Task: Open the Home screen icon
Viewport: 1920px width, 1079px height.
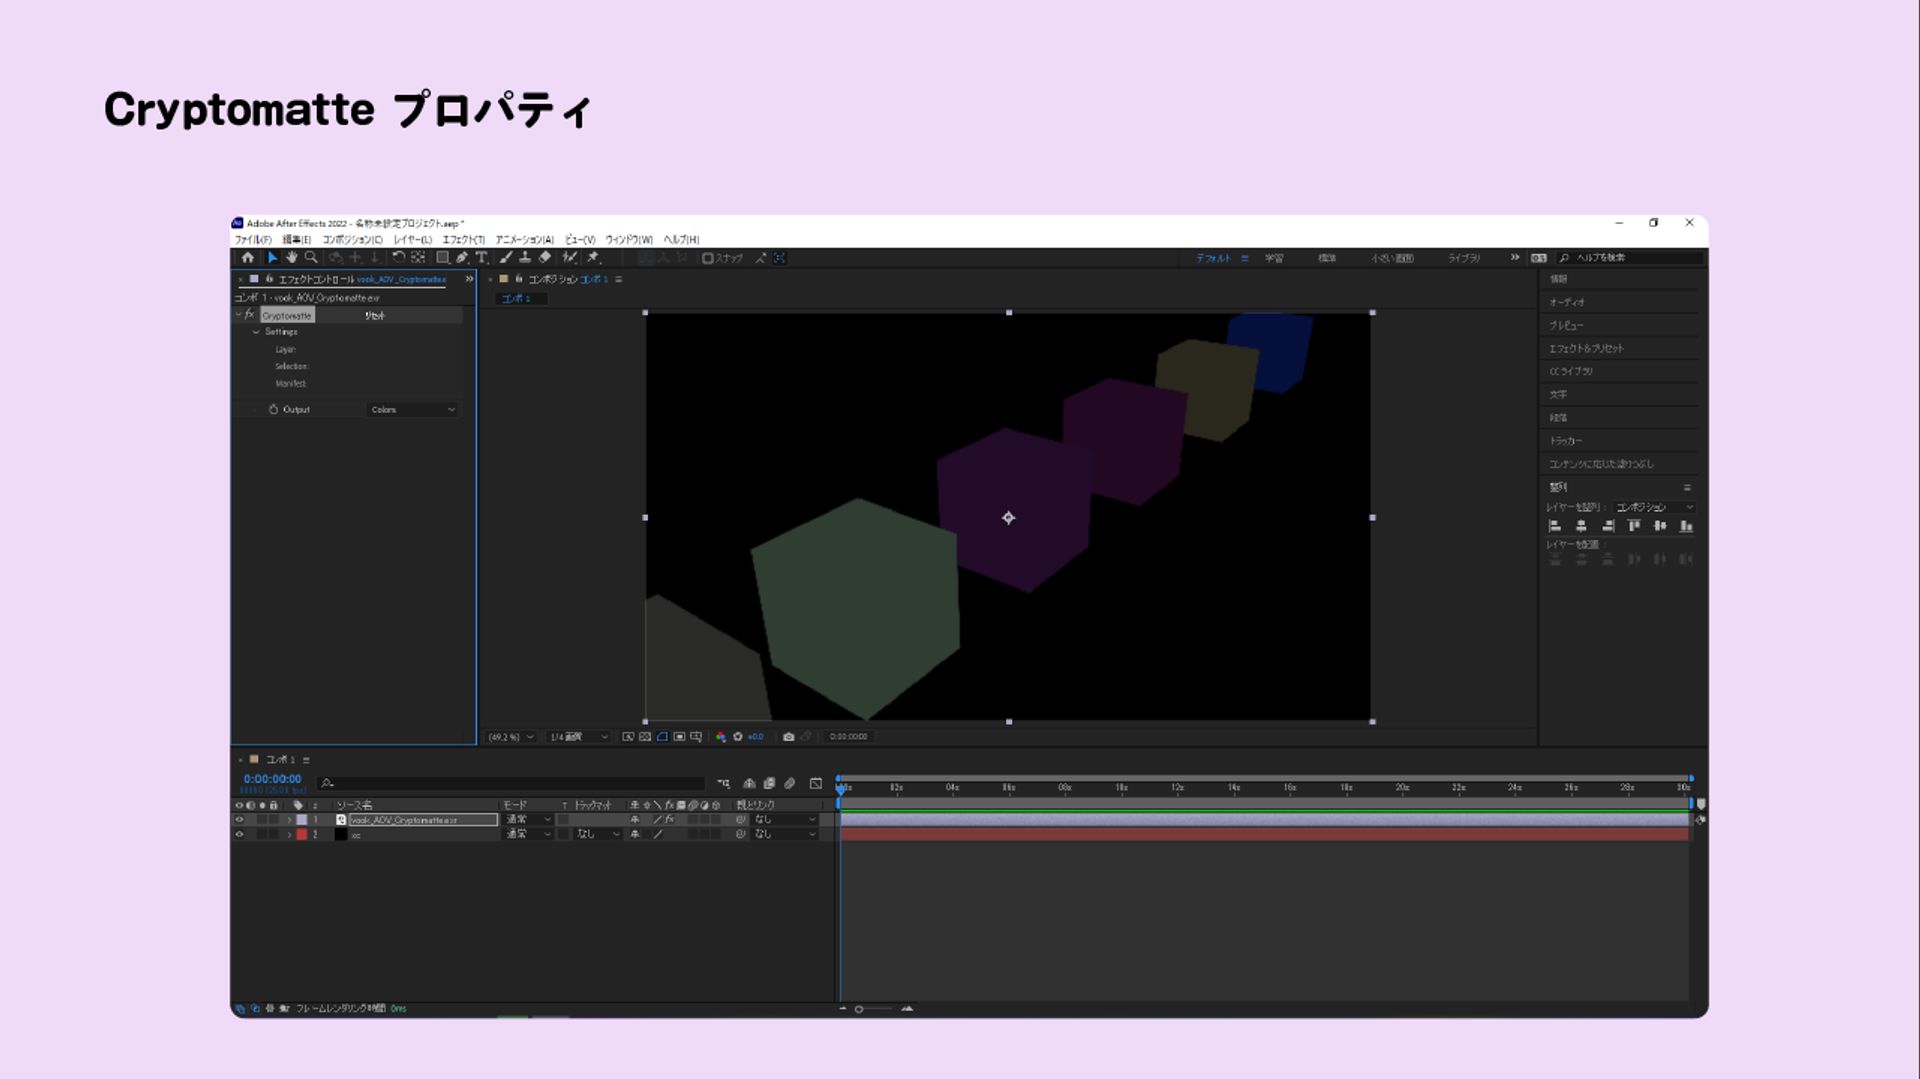Action: point(248,258)
